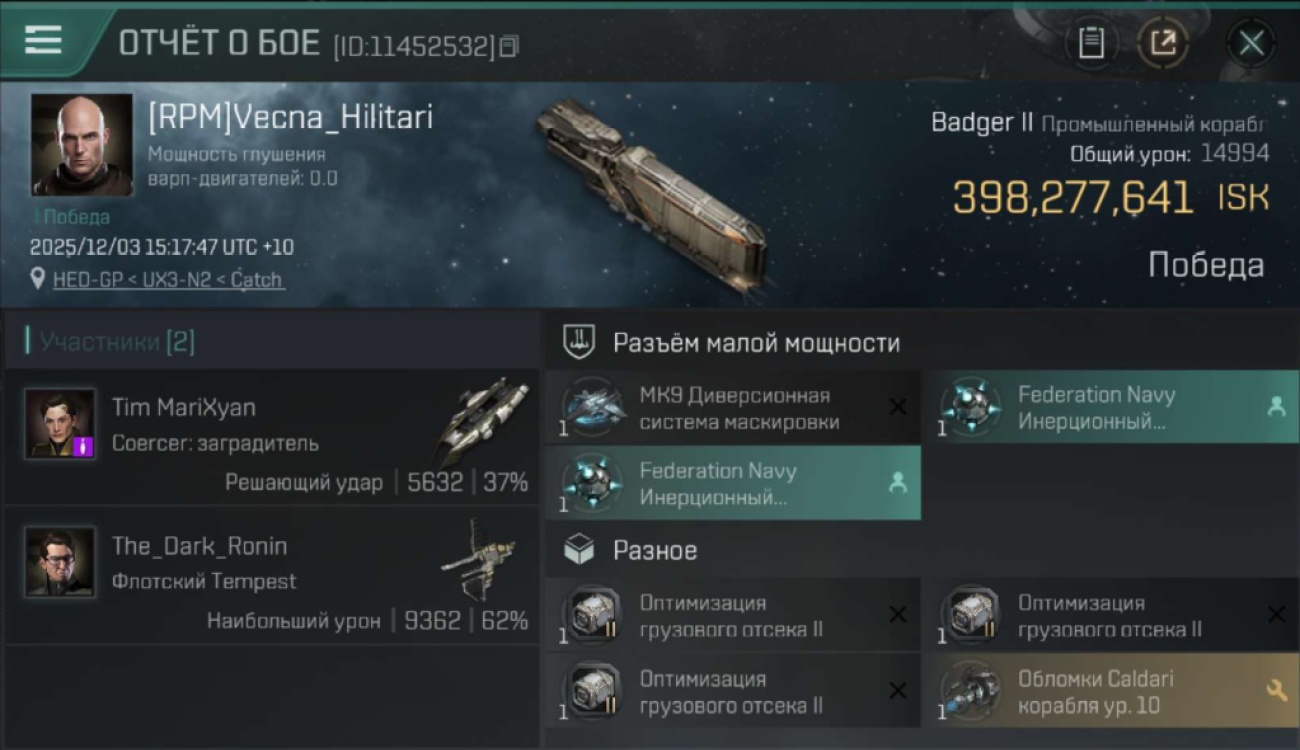
Task: Share the battle report via export icon
Action: point(1163,43)
